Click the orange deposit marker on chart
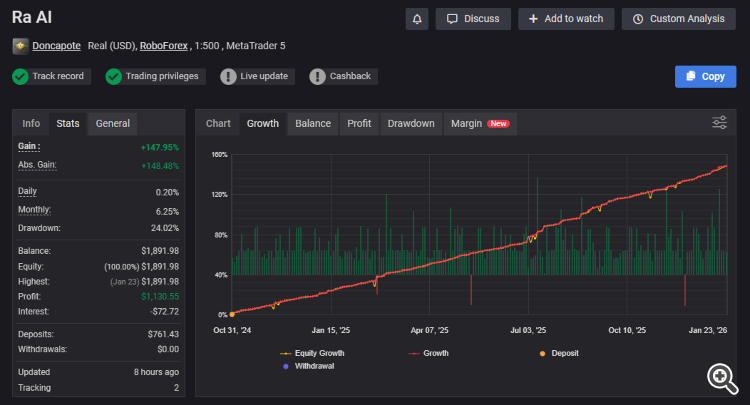This screenshot has height=405, width=750. coord(232,314)
